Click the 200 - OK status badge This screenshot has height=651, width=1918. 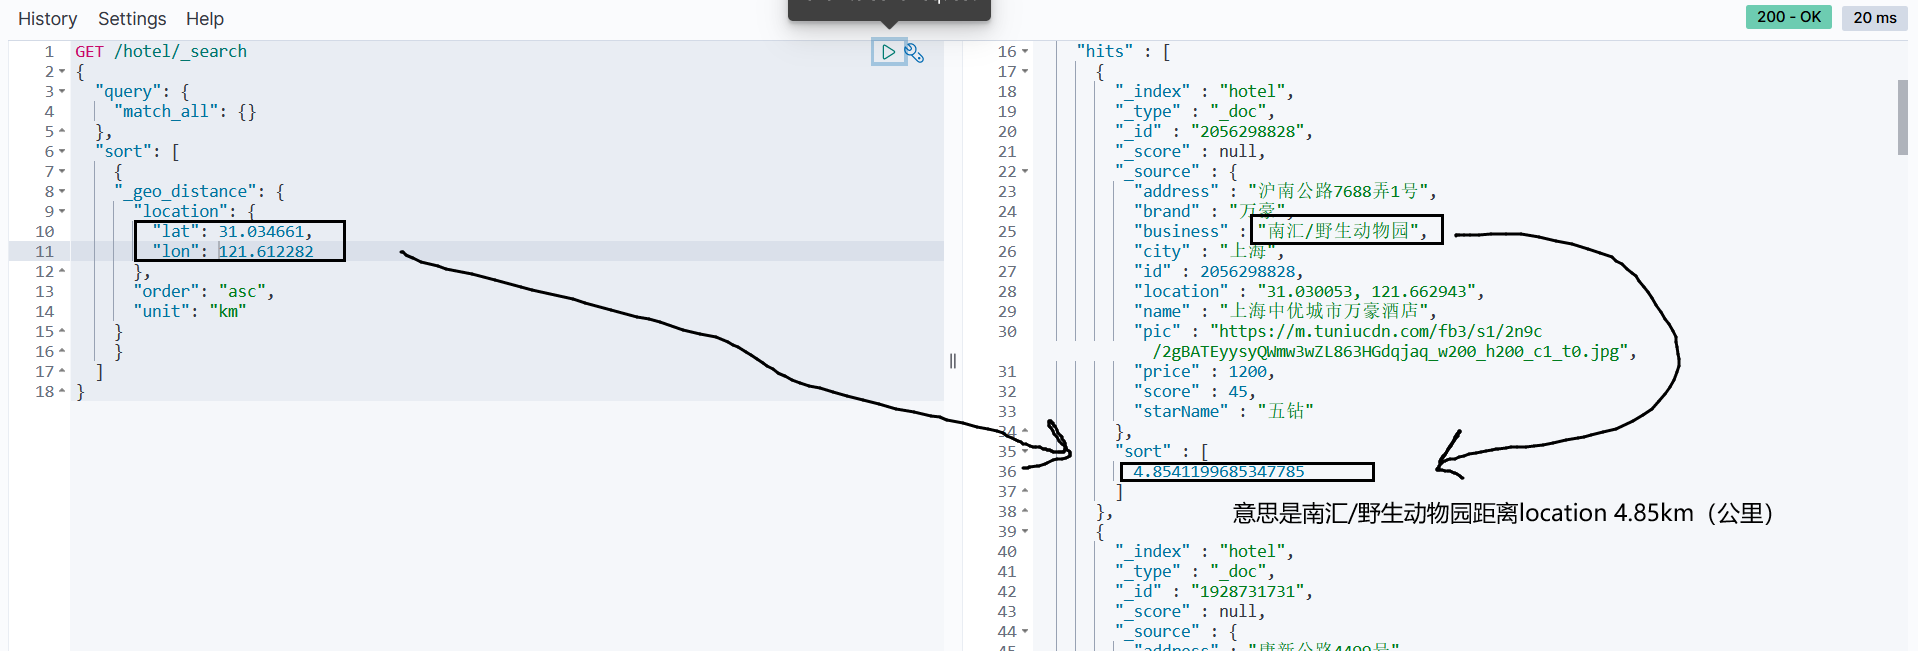point(1789,17)
